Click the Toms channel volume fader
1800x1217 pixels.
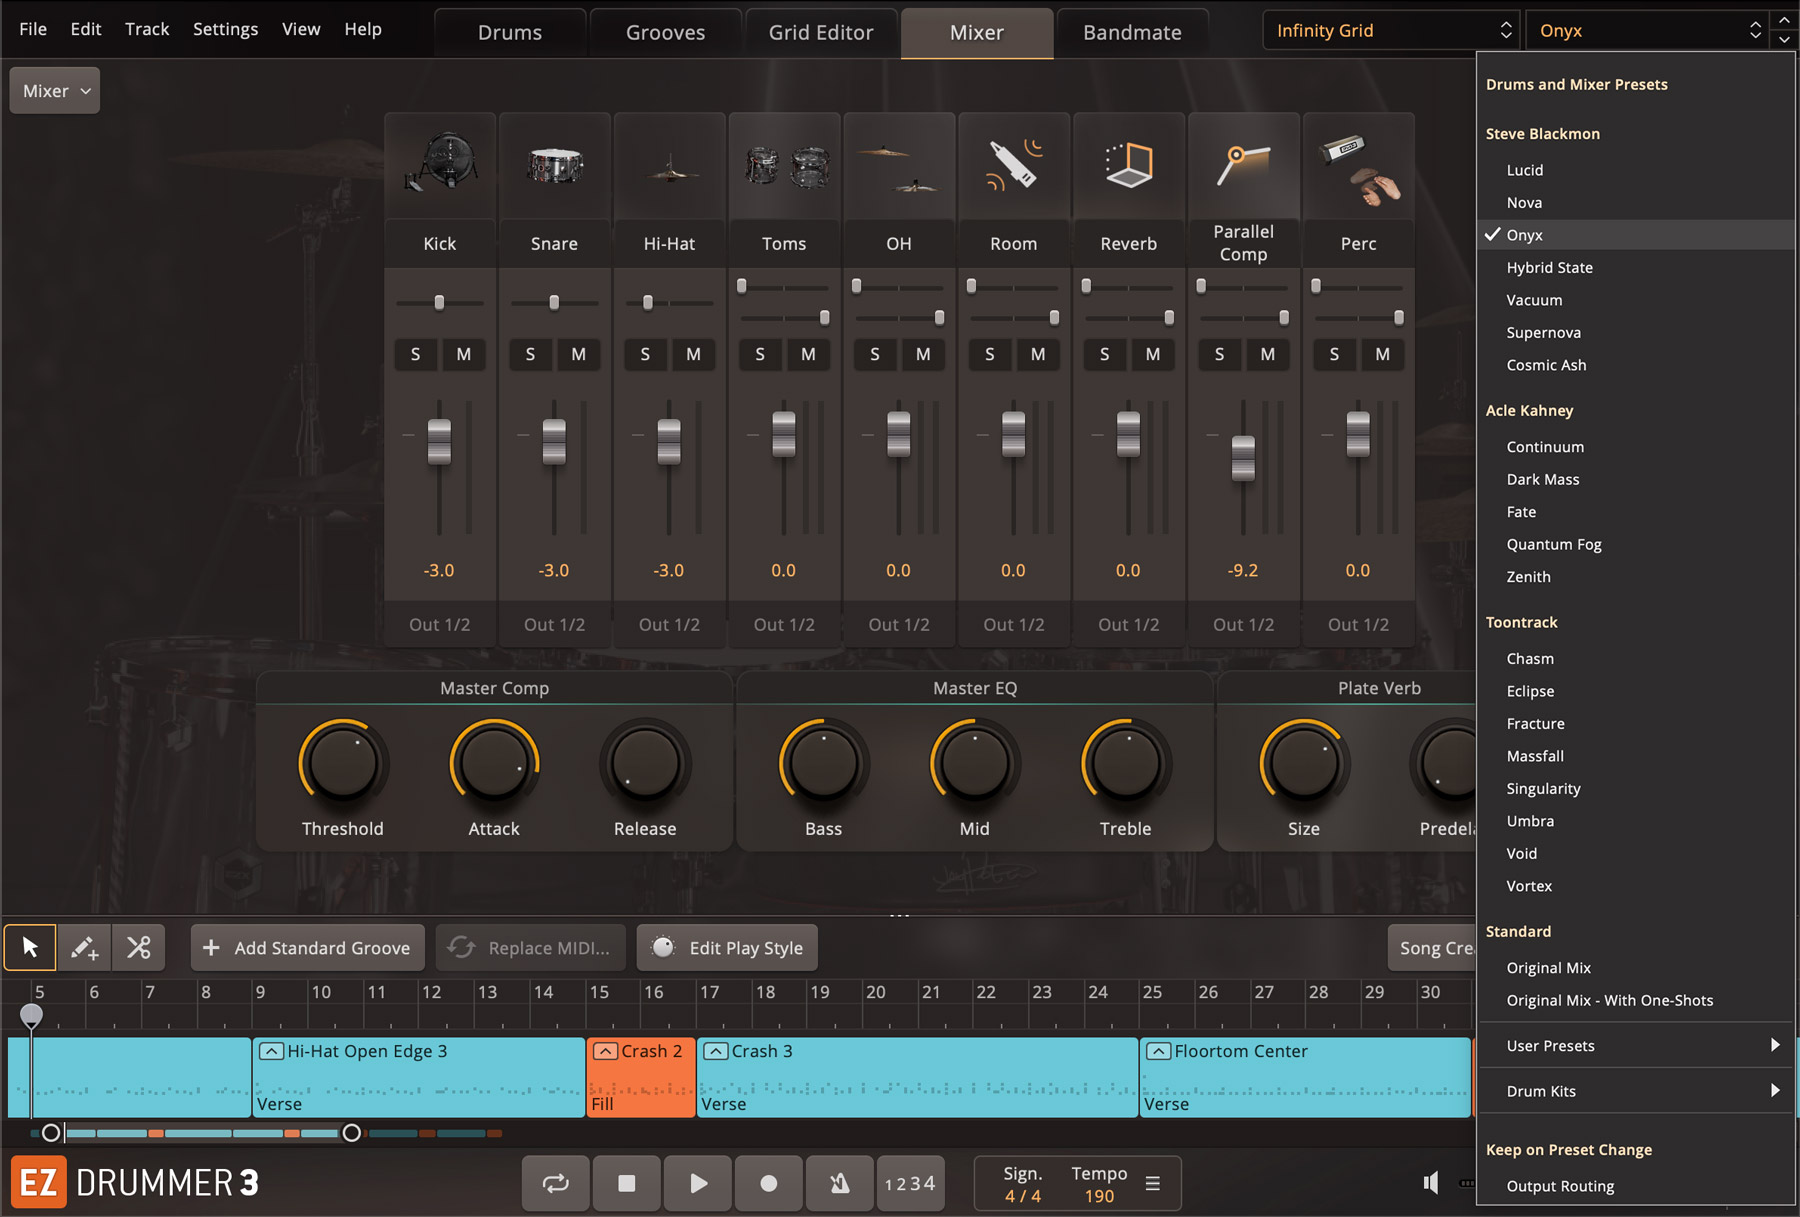click(x=784, y=435)
